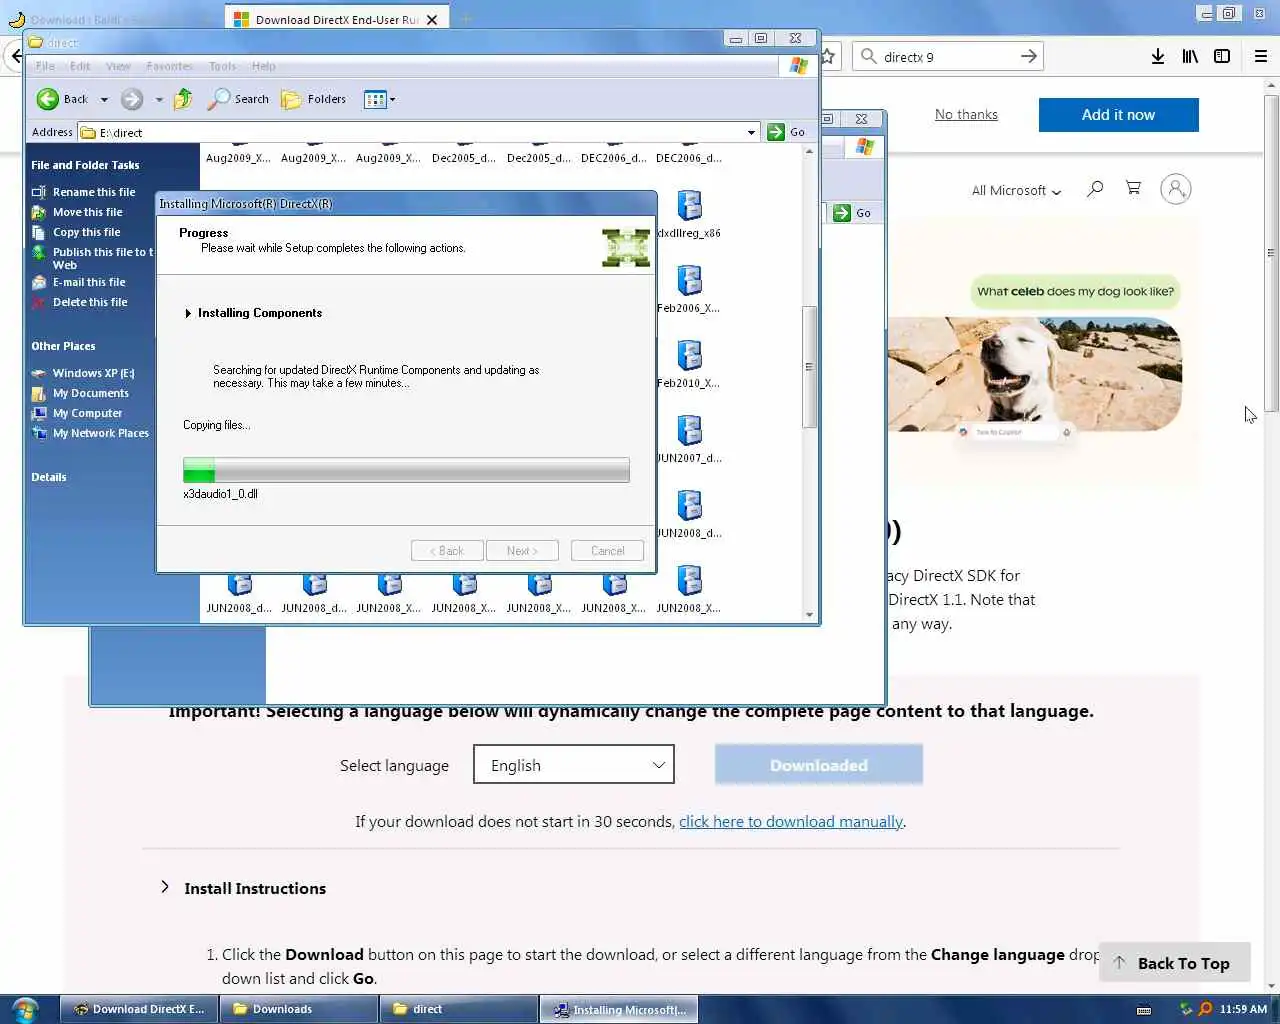Go up one folder level in Explorer
Screen dimensions: 1280x1024
(x=183, y=99)
